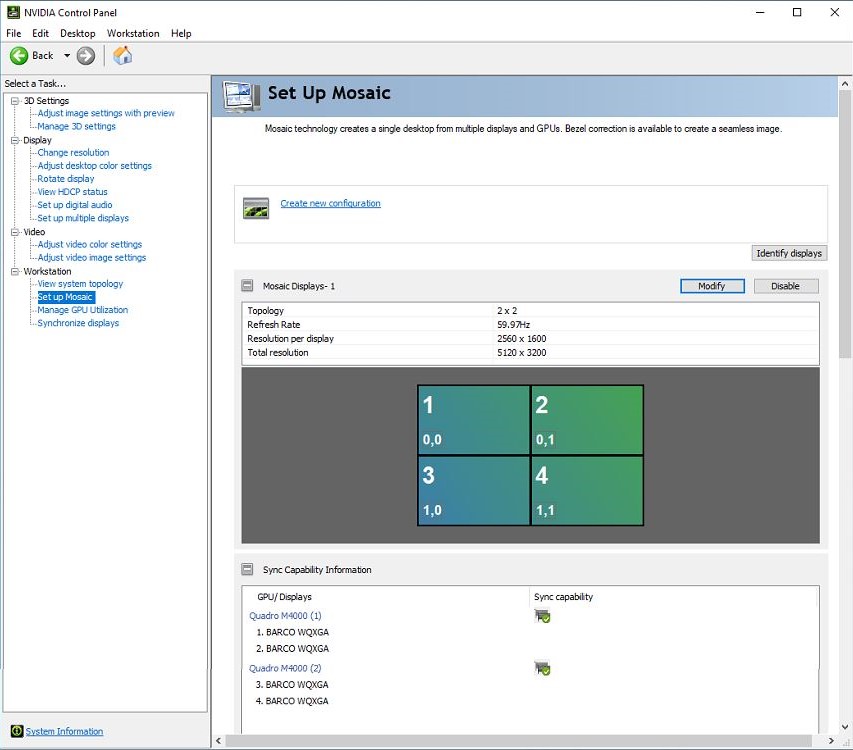Open the Desktop menu
Screen dimensions: 853x750
[x=78, y=33]
